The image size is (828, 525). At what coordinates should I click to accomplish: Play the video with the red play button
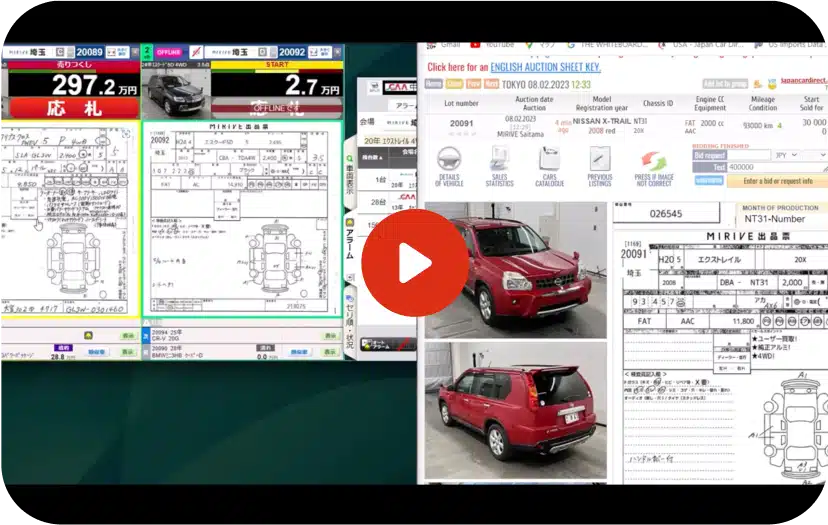pyautogui.click(x=414, y=262)
